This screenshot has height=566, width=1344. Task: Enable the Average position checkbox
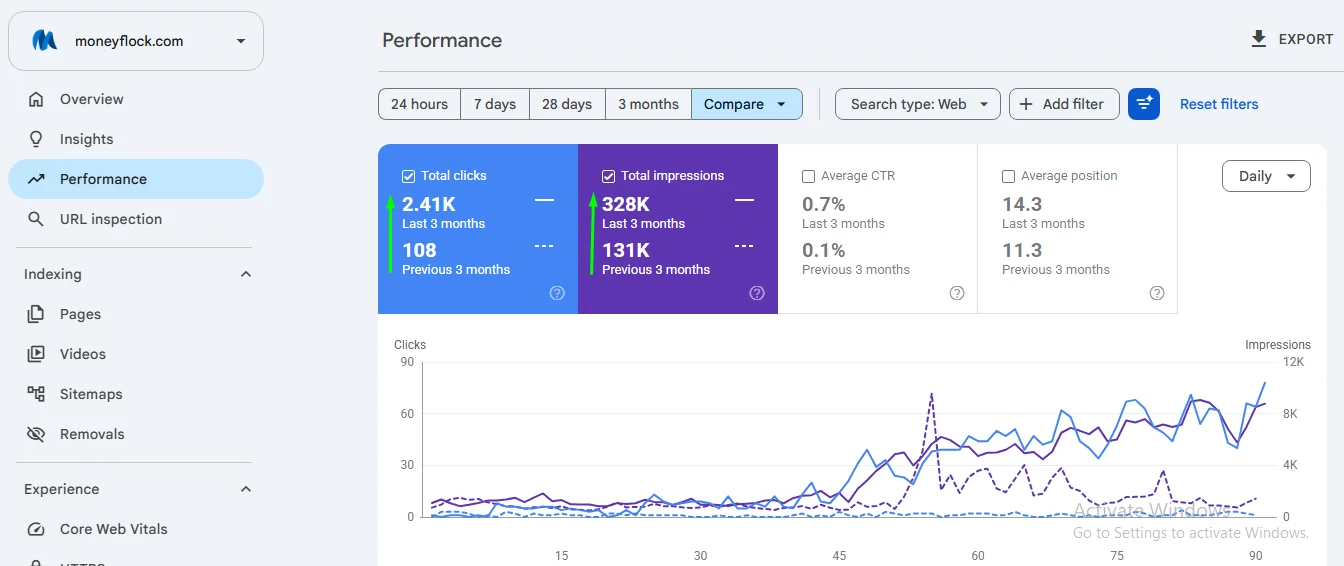(1008, 176)
